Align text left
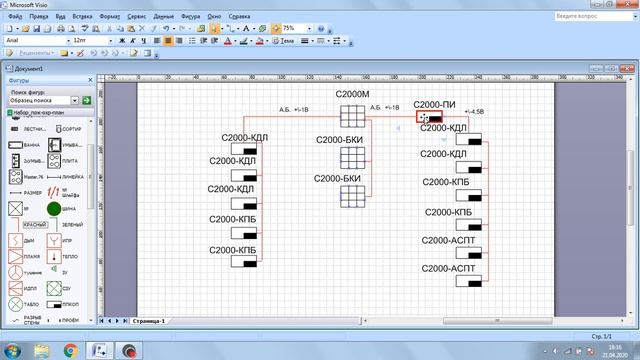The height and width of the screenshot is (360, 640). pos(157,41)
